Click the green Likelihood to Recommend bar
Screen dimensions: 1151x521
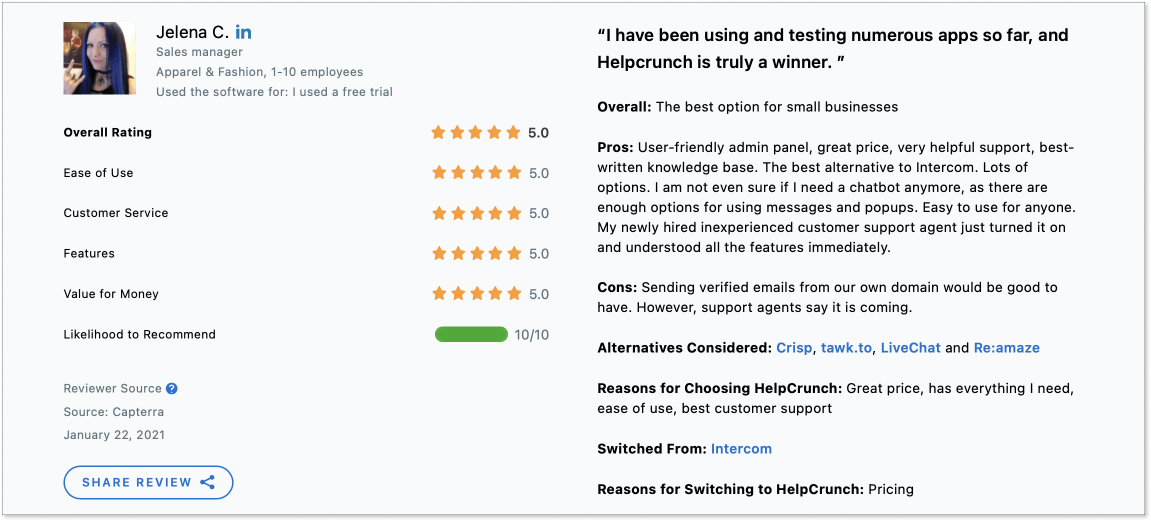tap(471, 335)
